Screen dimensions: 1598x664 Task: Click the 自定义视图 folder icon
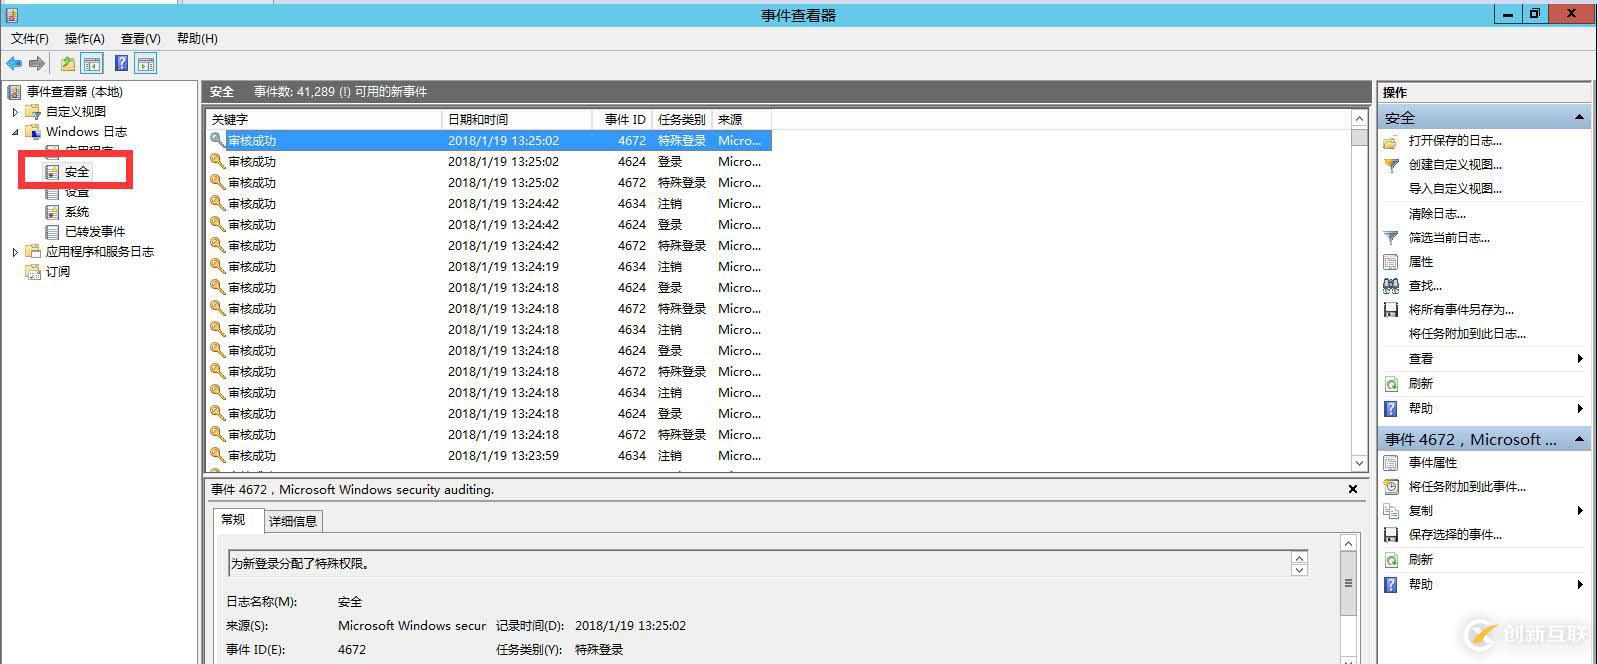click(x=33, y=111)
